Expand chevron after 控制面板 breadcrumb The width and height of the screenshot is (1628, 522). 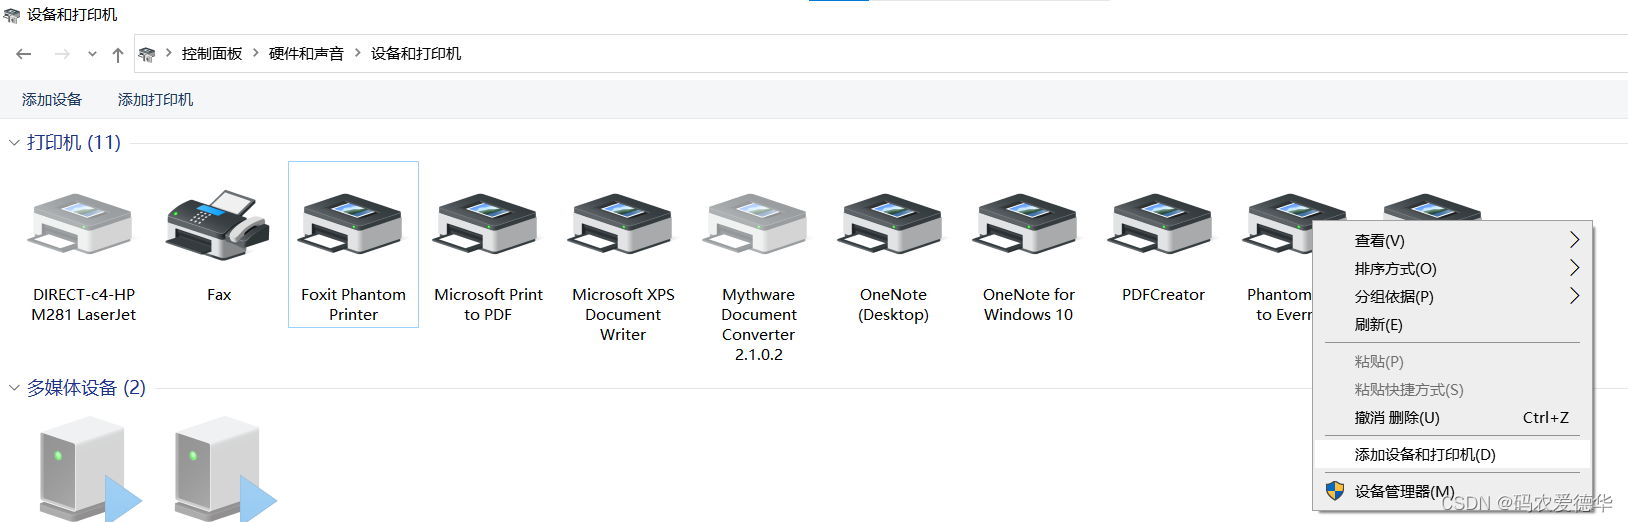tap(256, 53)
